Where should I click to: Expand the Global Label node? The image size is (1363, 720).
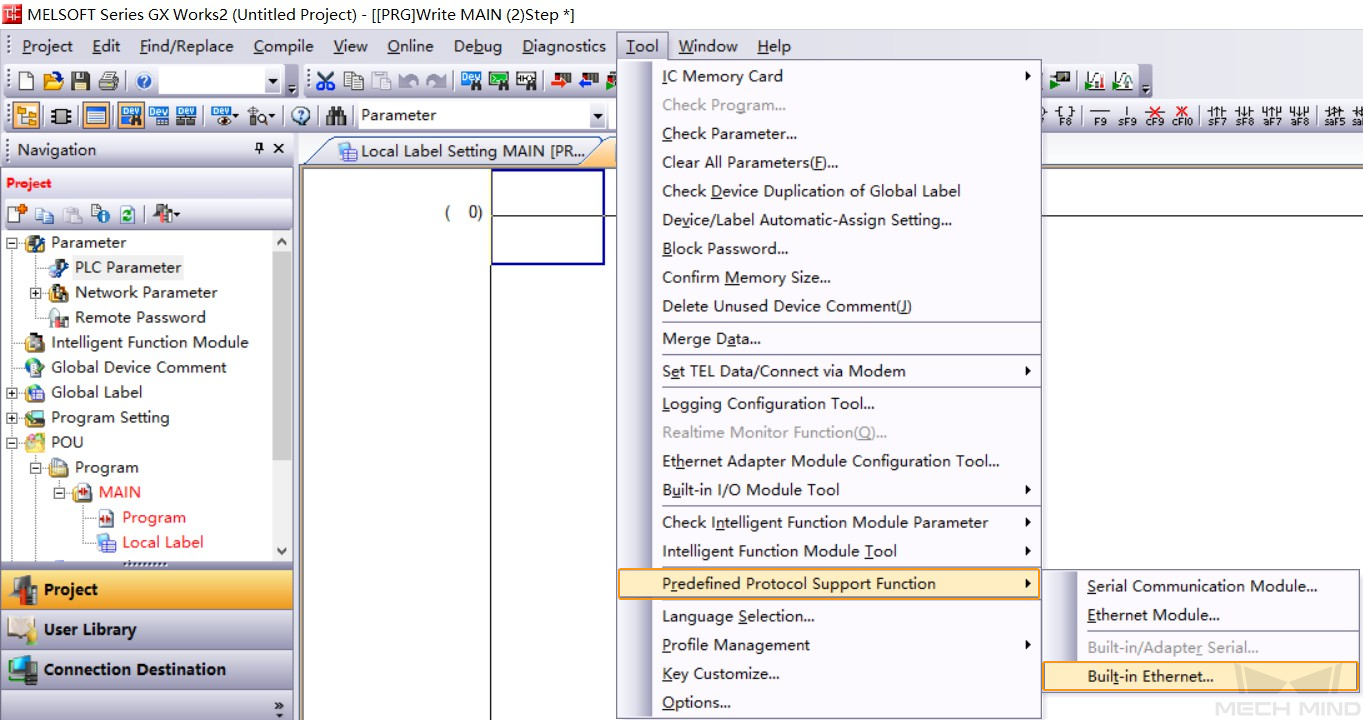point(12,393)
